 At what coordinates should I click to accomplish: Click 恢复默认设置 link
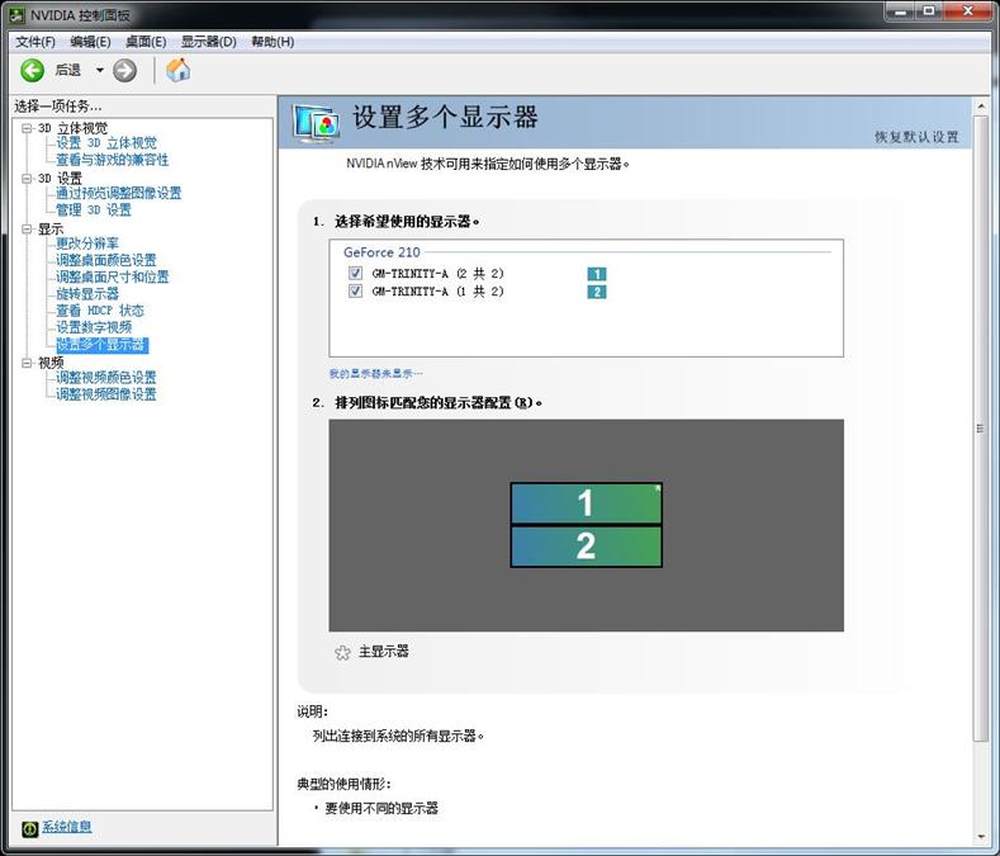click(916, 137)
